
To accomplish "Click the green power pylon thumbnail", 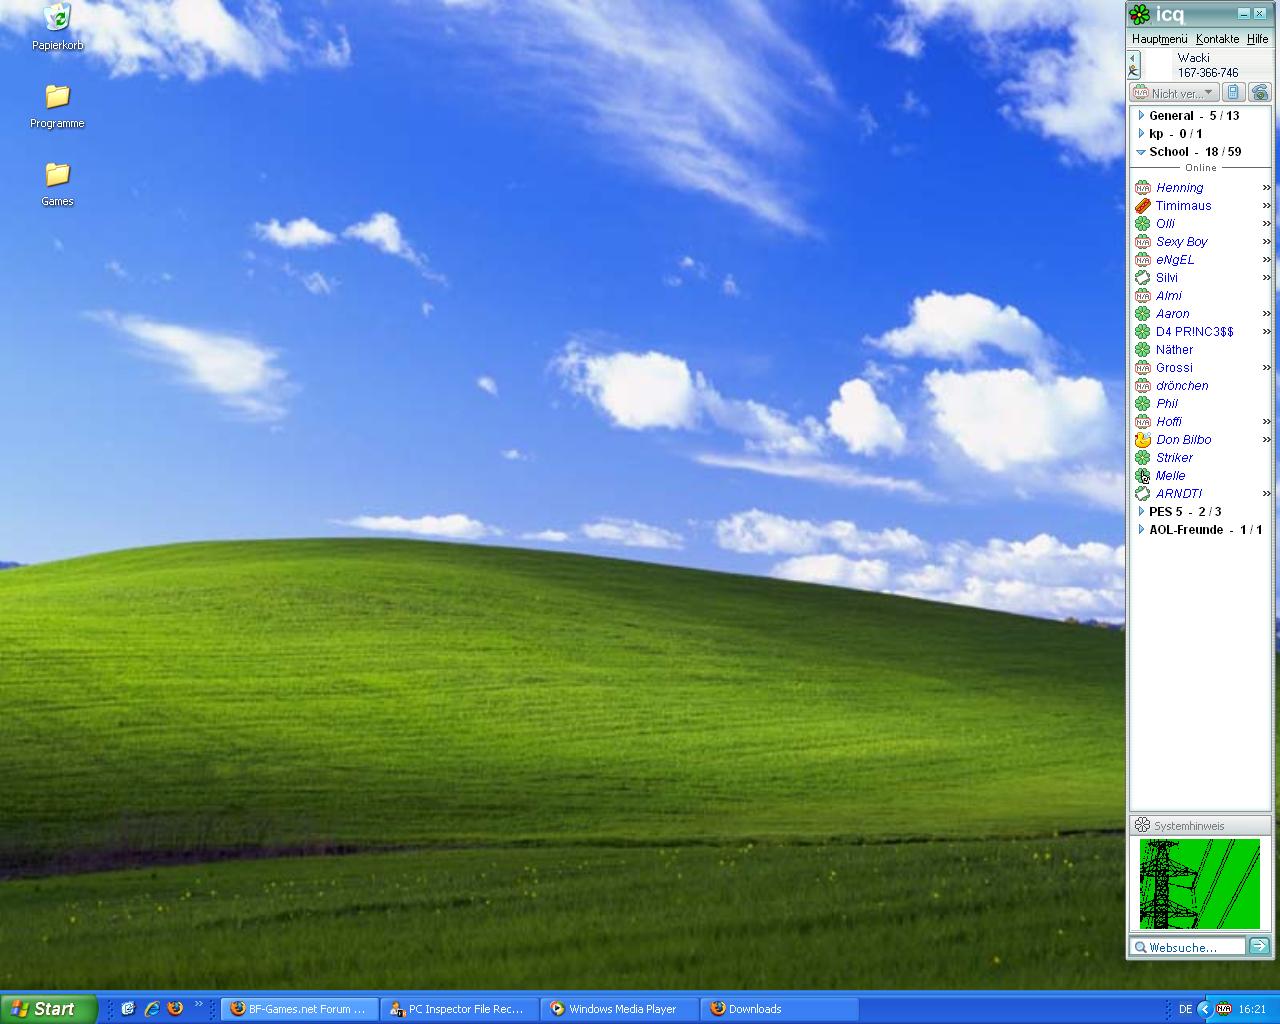I will pos(1200,884).
